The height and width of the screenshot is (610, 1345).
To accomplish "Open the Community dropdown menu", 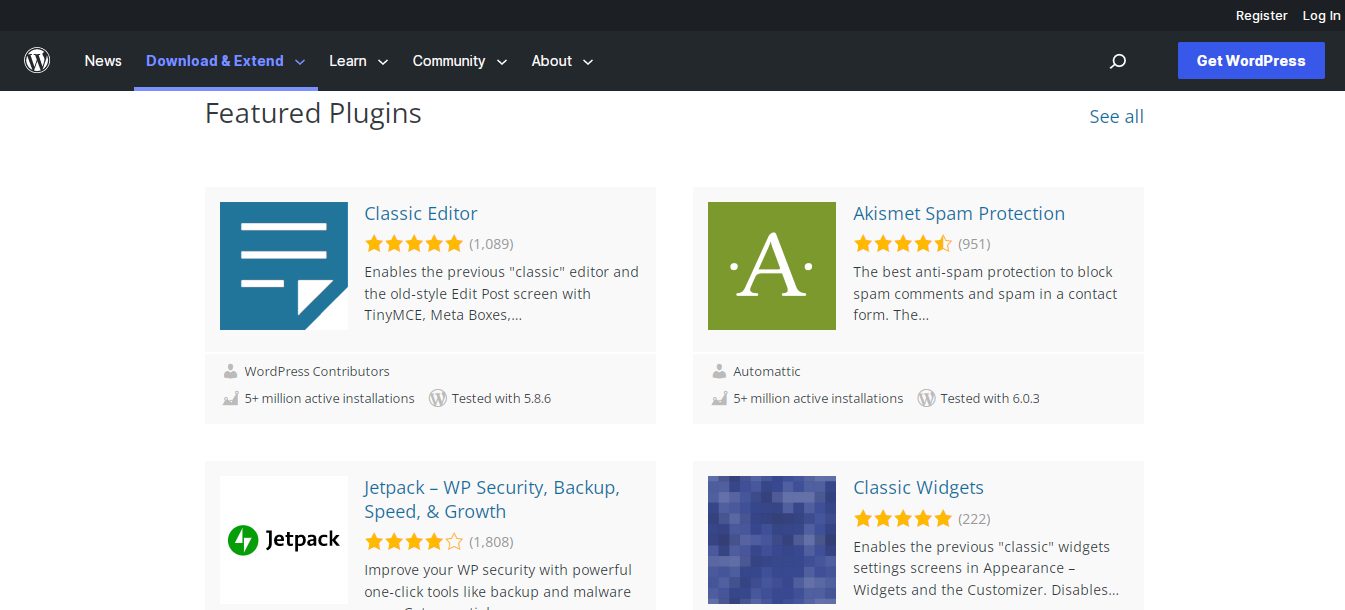I will 459,61.
